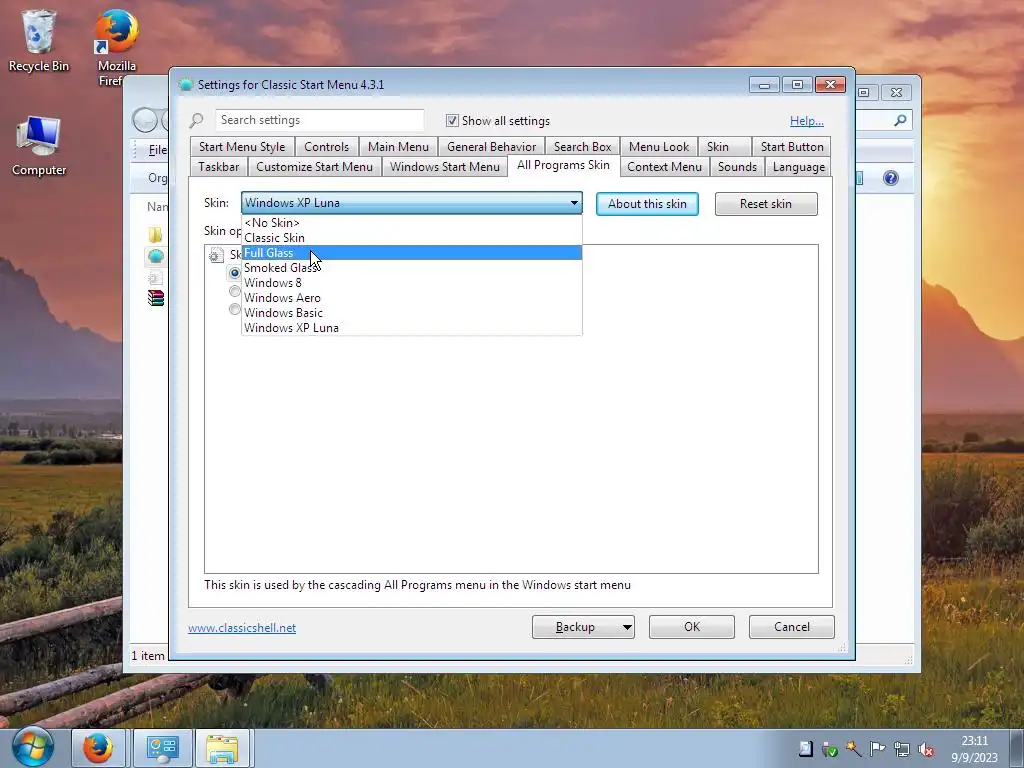Open File menu in Explorer window
1024x768 pixels.
(x=157, y=150)
